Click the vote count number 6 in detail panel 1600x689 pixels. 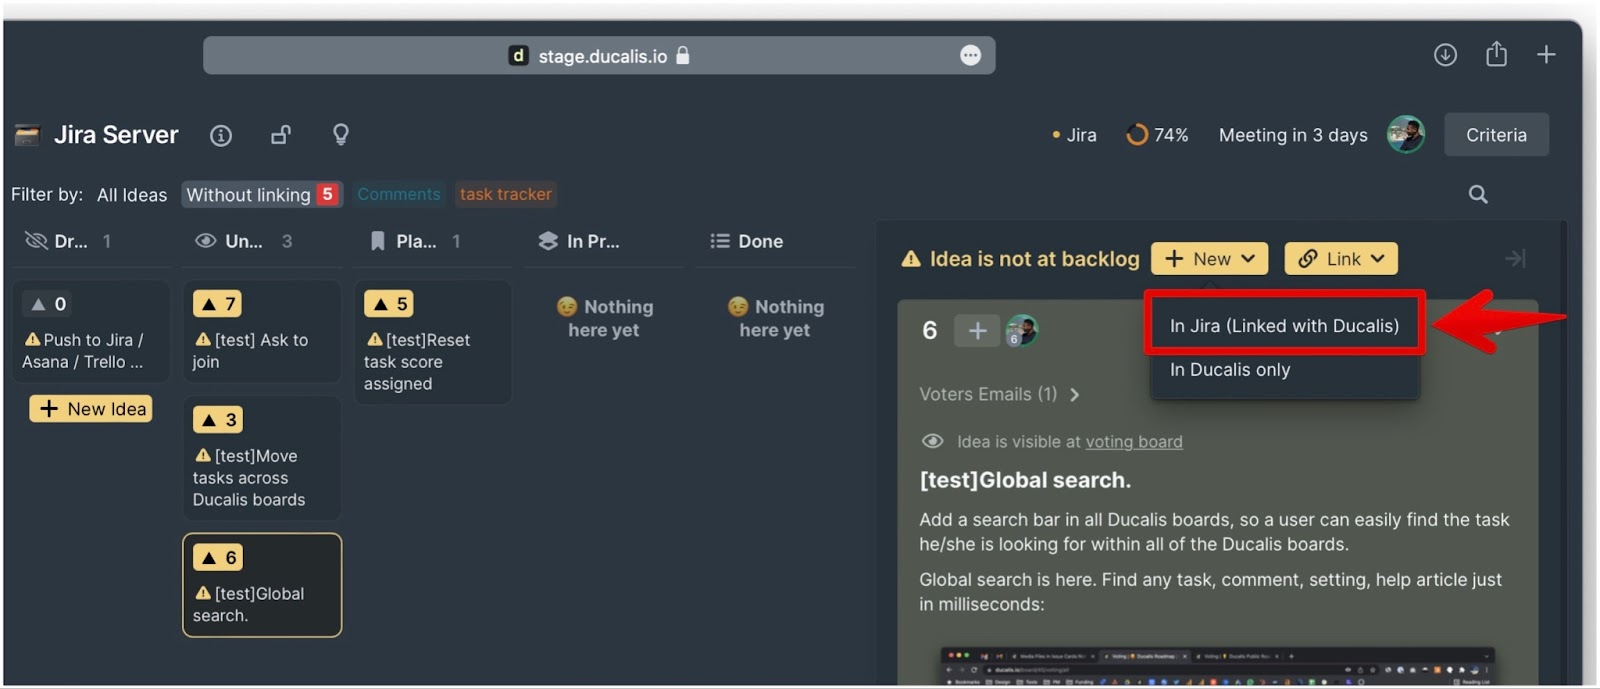930,331
